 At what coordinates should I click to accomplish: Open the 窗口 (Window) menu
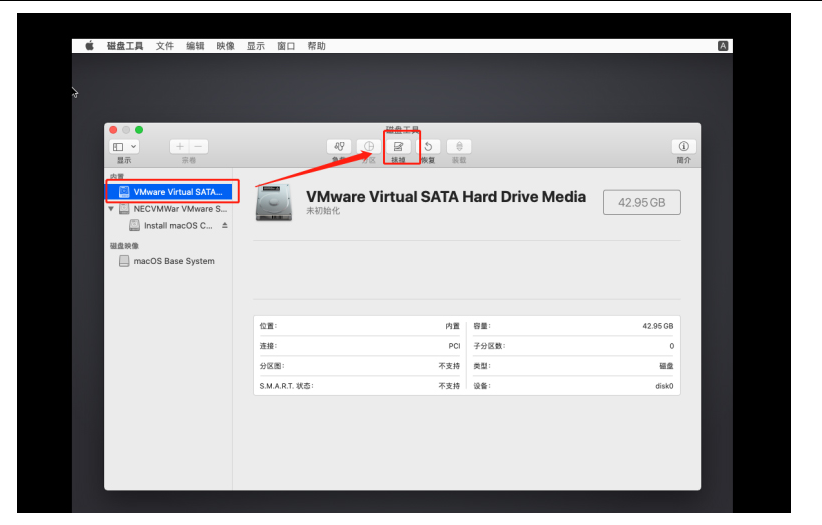[x=286, y=46]
